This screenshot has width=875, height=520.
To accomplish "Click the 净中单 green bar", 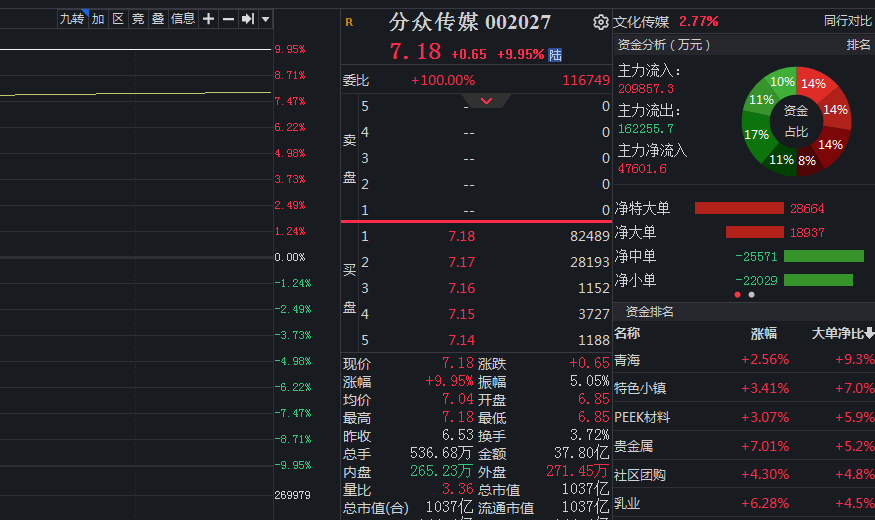I will [824, 256].
